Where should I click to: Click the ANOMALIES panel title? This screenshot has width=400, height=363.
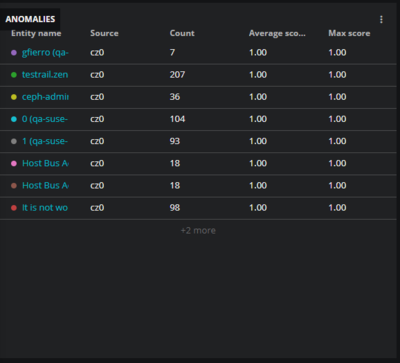click(x=30, y=19)
